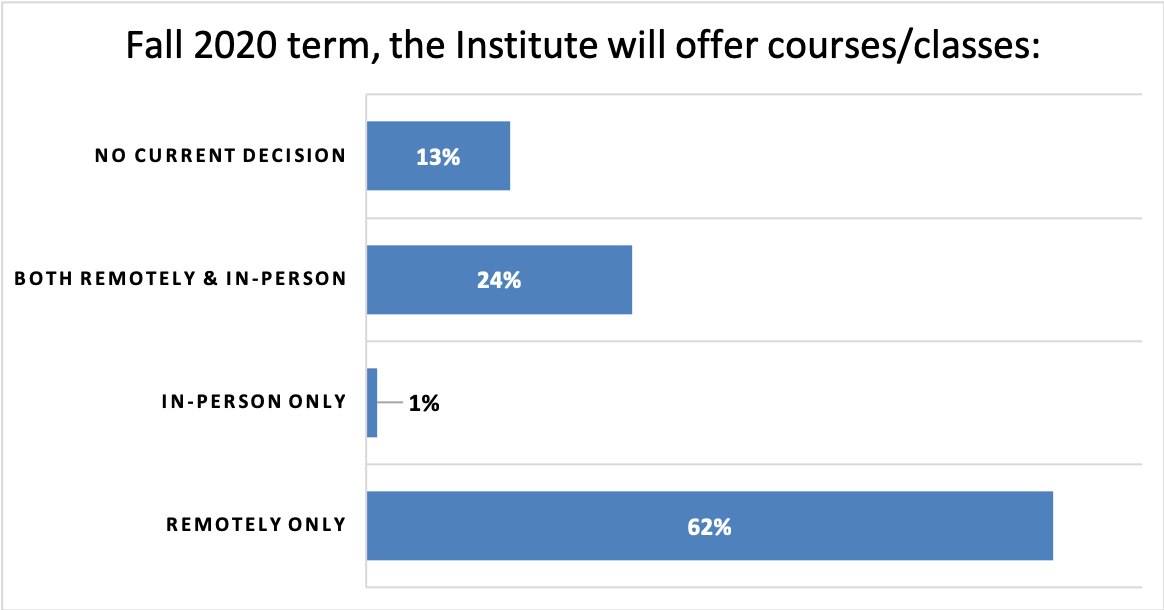Viewport: 1164px width, 610px height.
Task: Select the 1% data label
Action: click(423, 404)
